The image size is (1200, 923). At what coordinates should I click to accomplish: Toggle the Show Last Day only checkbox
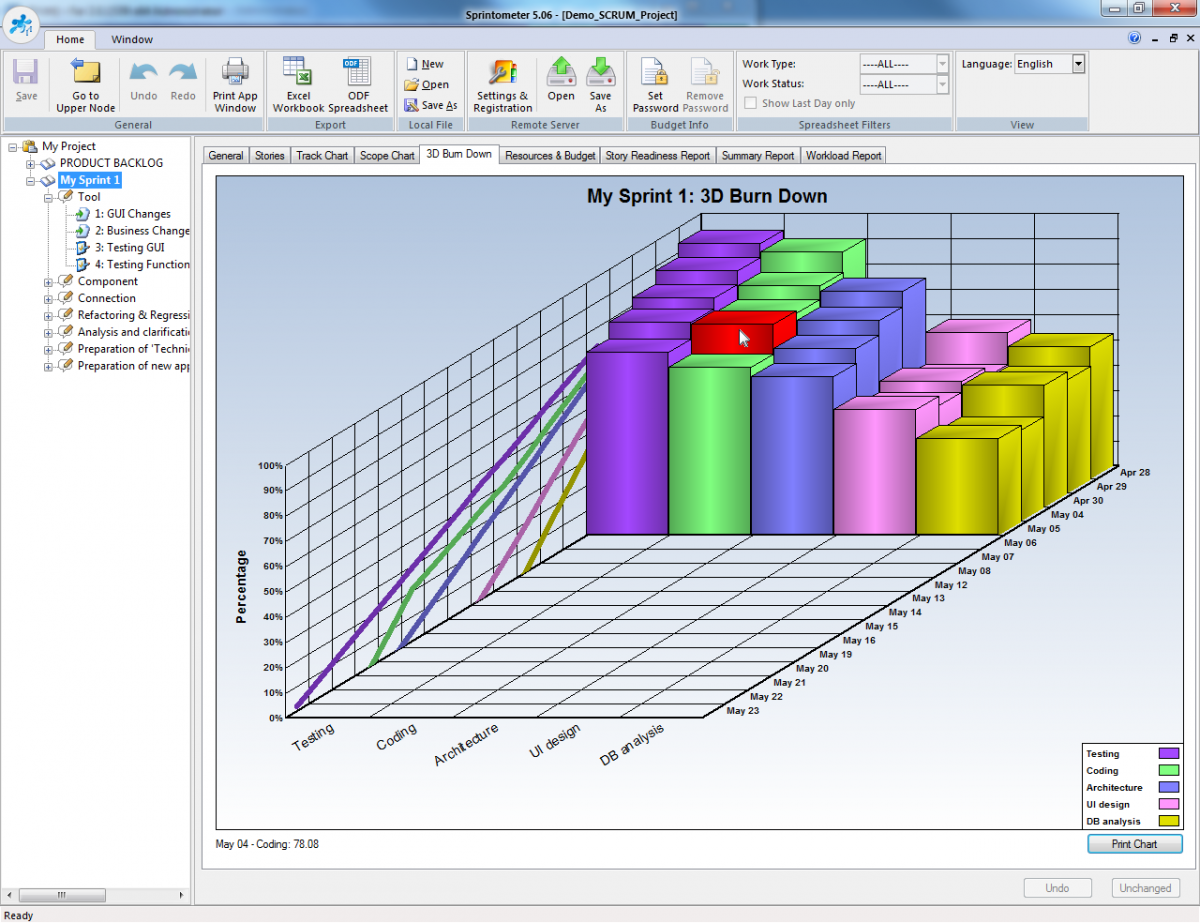751,103
